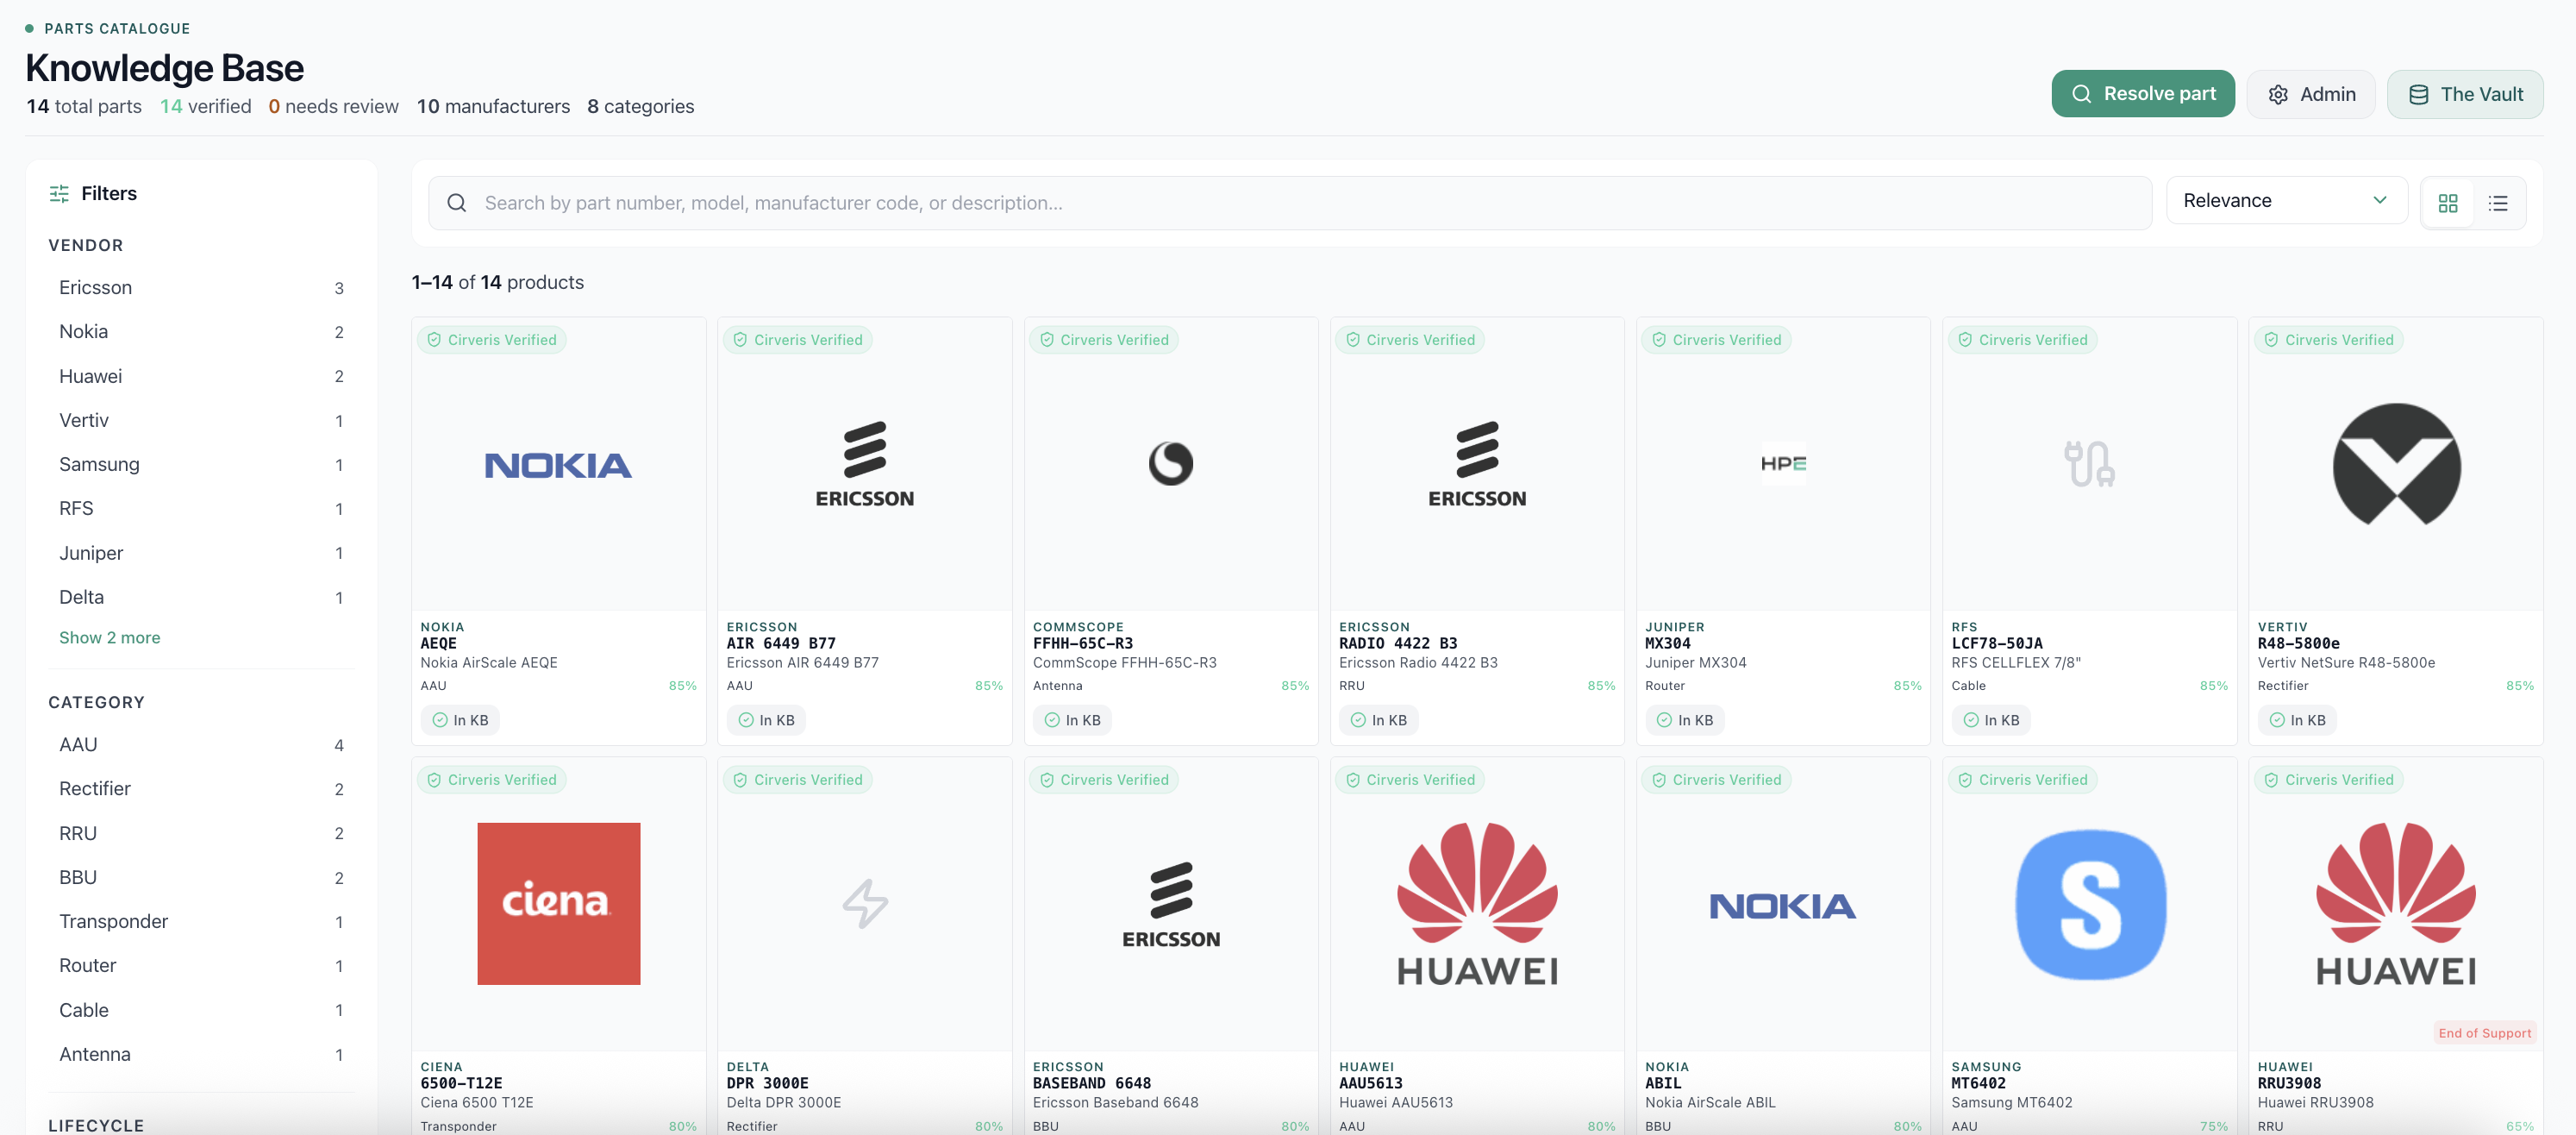Screen dimensions: 2576x1135
Task: Filter by vendor Samsung
Action: [x=201, y=465]
